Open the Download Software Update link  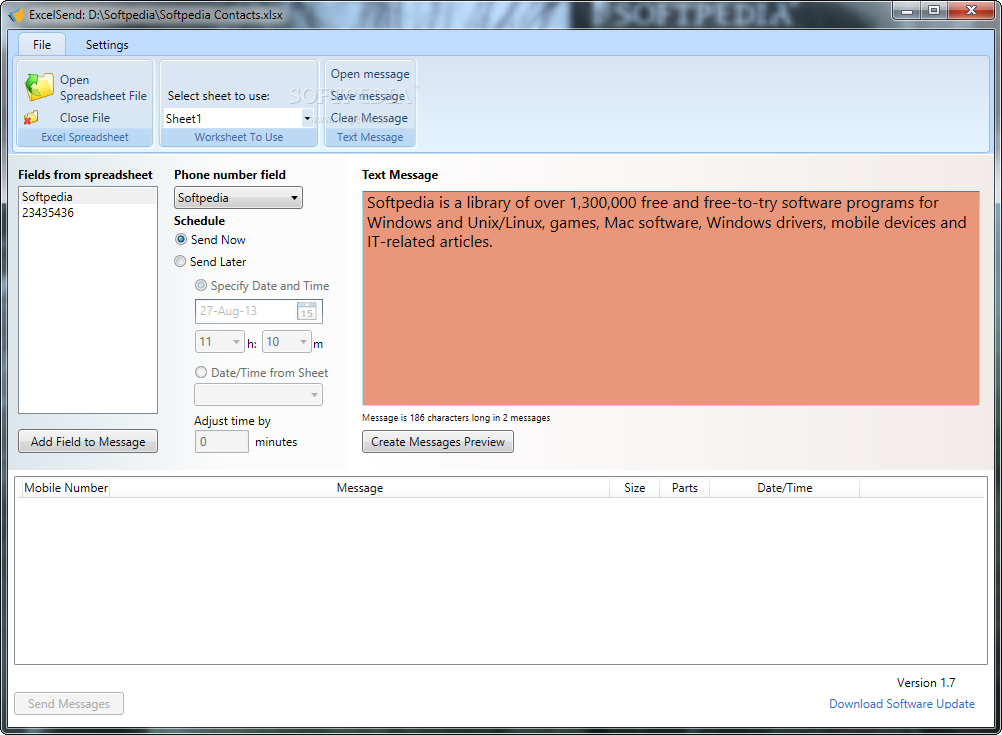pyautogui.click(x=902, y=704)
